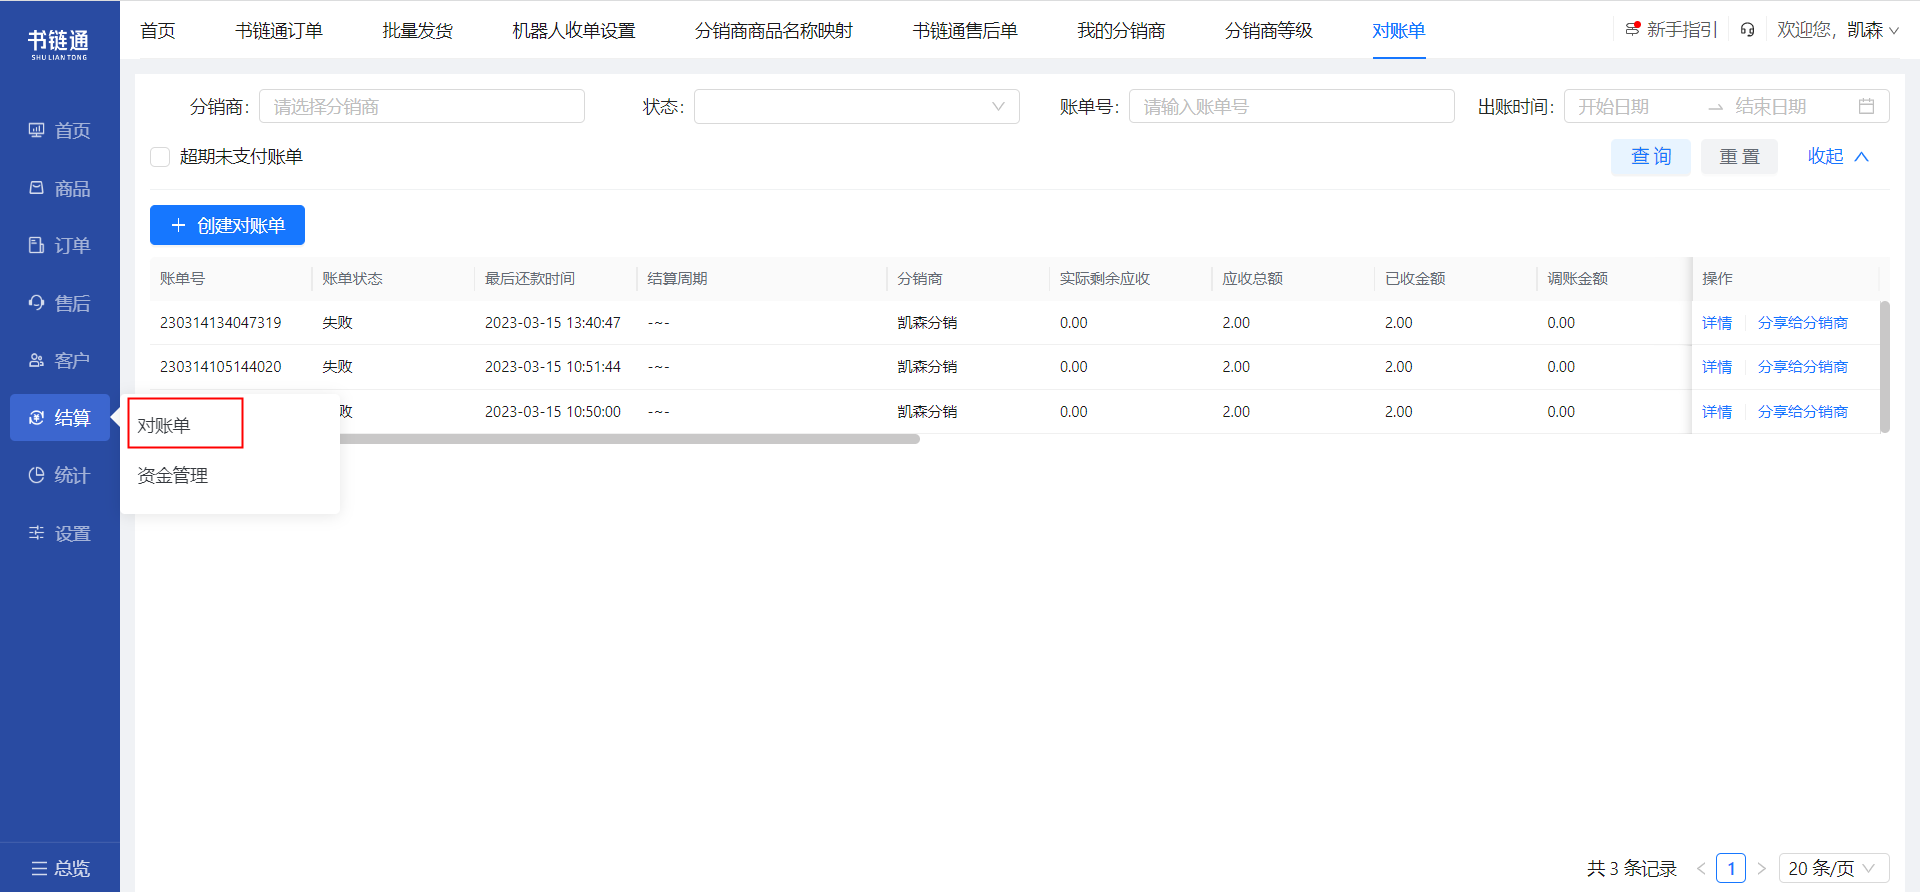
Task: Open the 分销商 selector field
Action: (422, 106)
